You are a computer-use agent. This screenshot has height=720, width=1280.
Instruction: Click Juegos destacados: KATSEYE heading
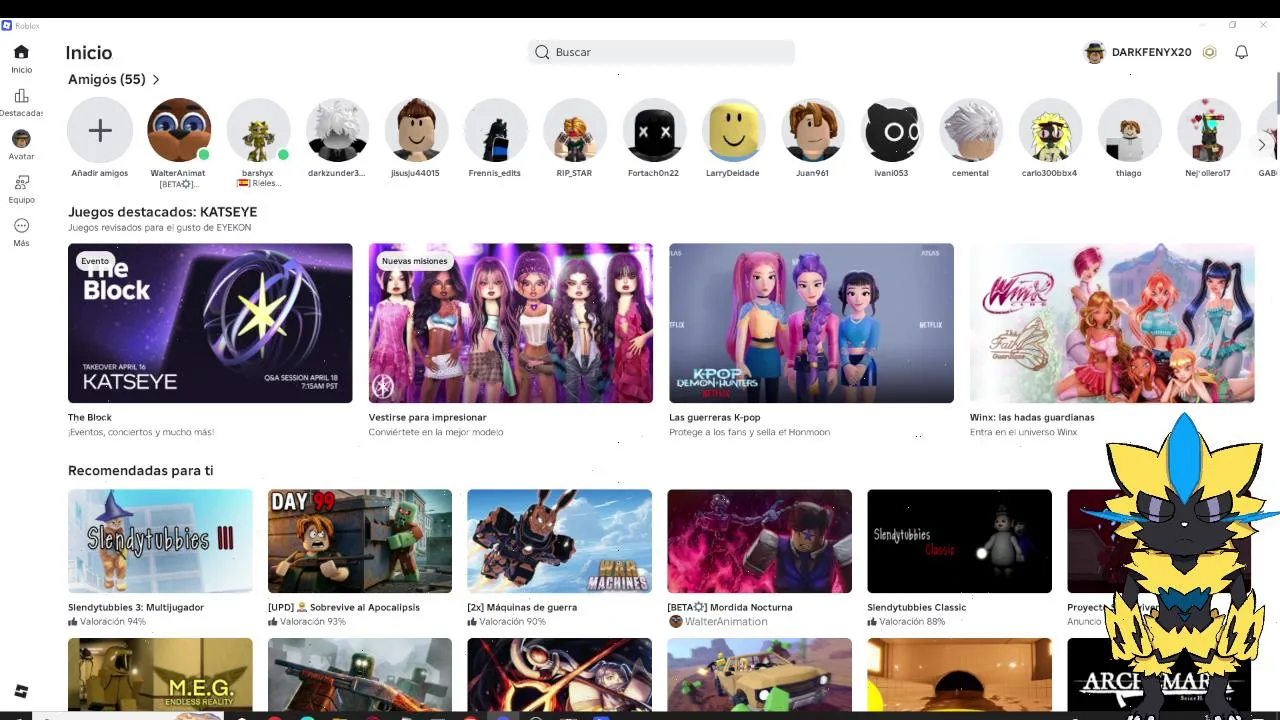162,212
